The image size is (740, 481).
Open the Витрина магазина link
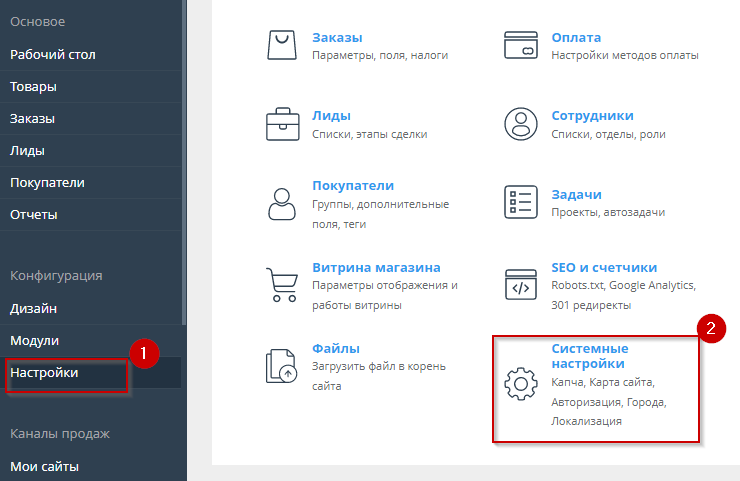click(x=376, y=267)
